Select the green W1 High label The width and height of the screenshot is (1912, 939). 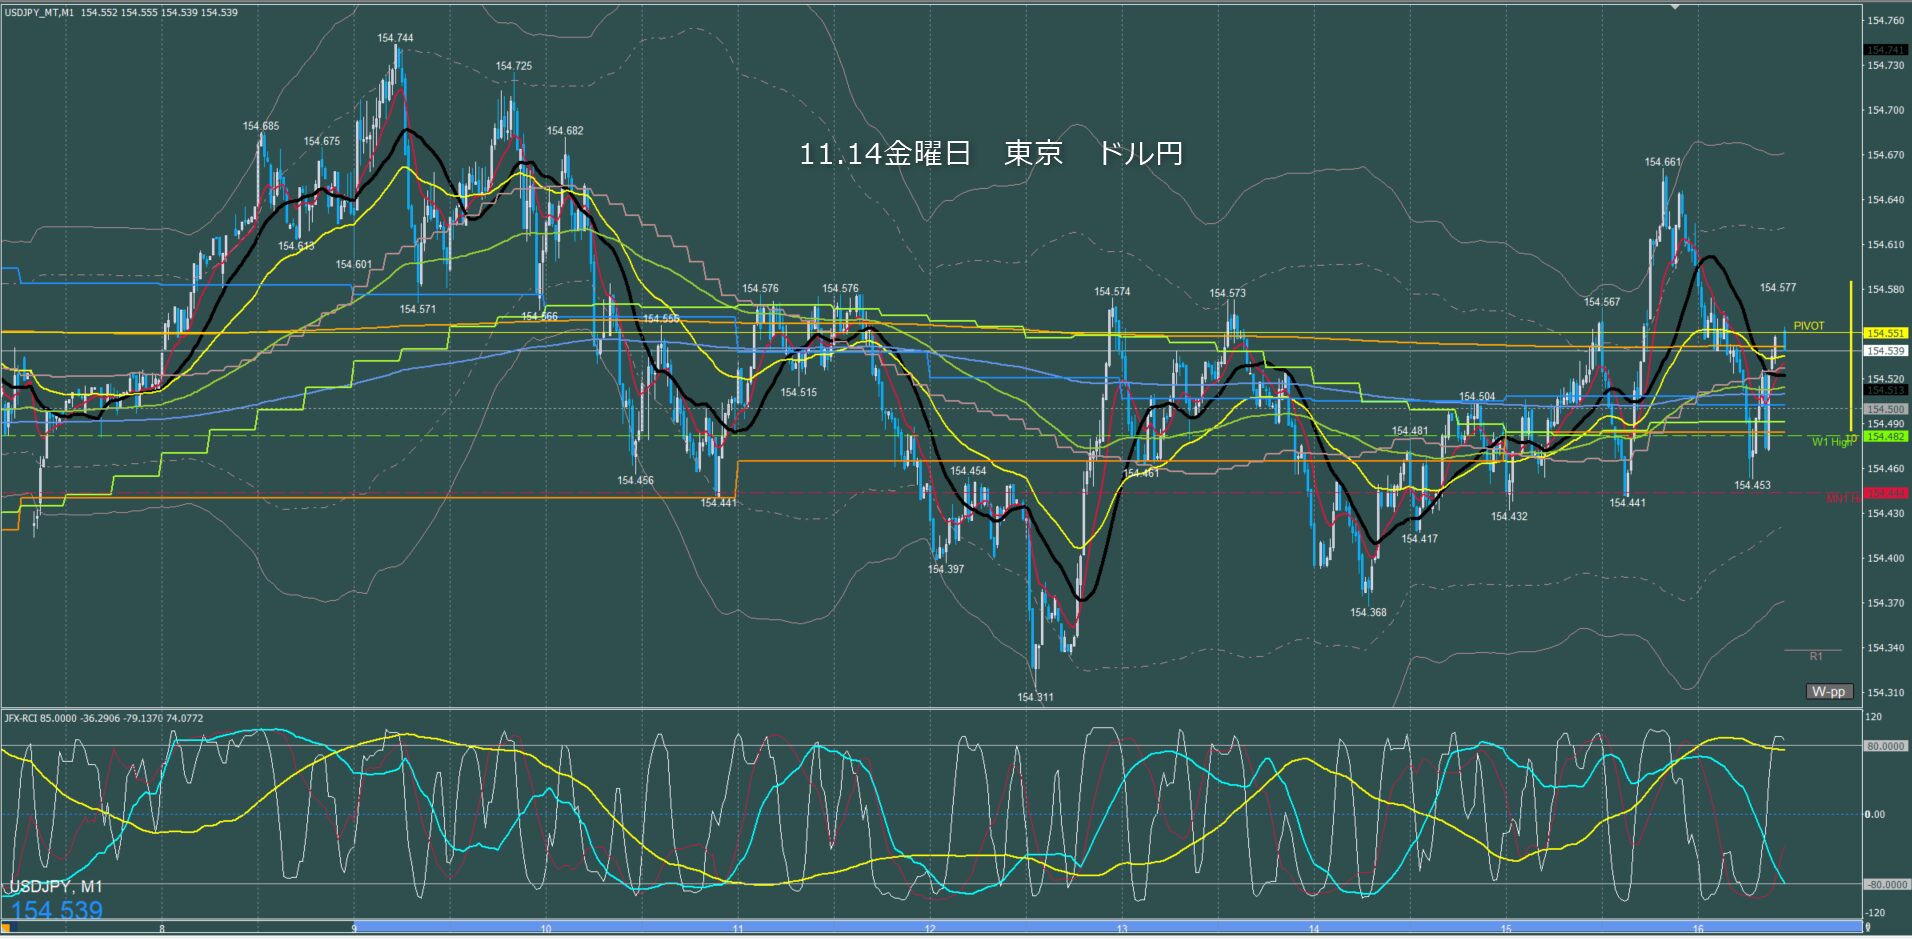pos(1831,442)
